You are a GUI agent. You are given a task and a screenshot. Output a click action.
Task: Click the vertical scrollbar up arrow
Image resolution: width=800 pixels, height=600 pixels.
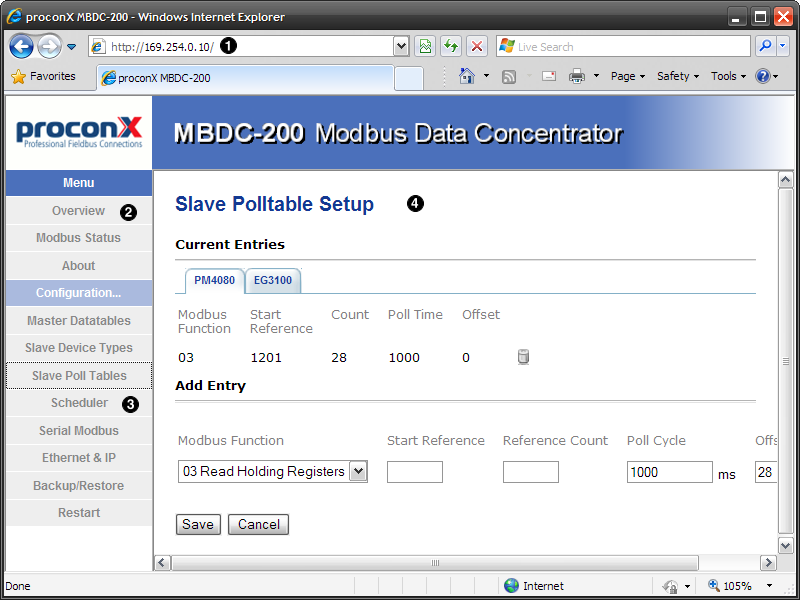click(785, 180)
